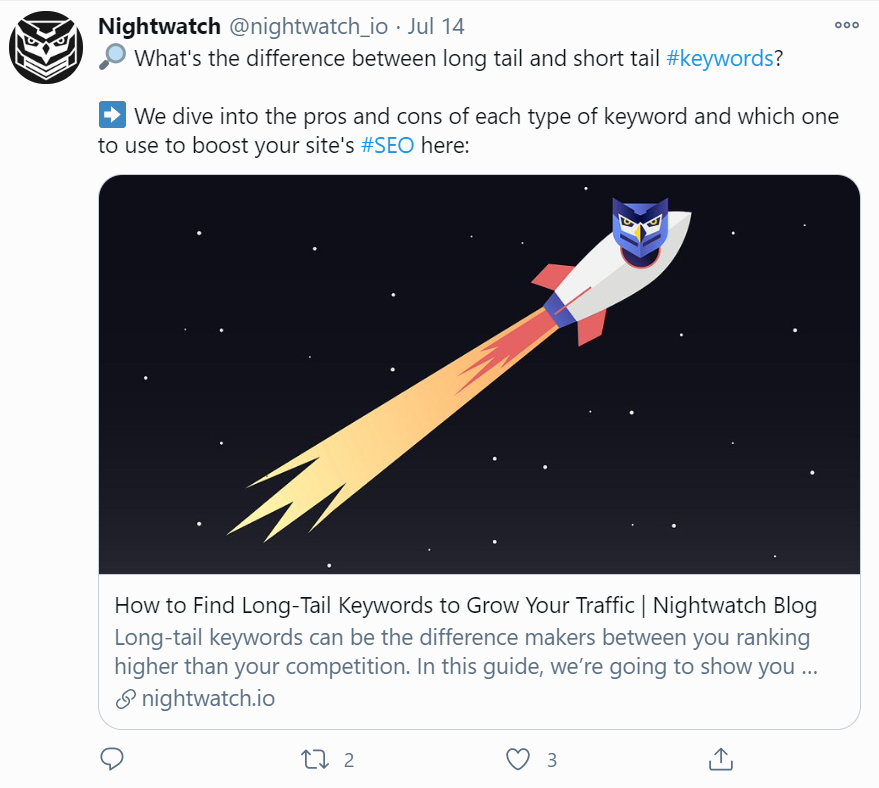Open the tweet's more options menu
This screenshot has height=788, width=879.
coord(846,25)
